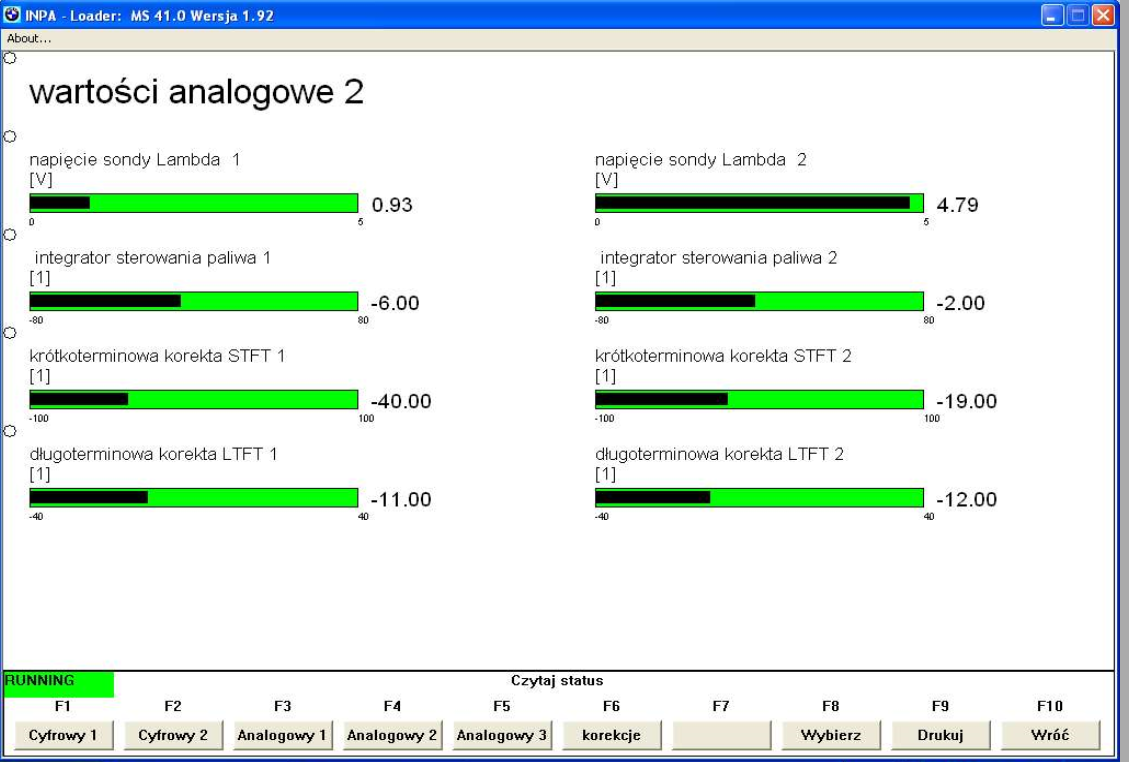Click the heading wartości analogowe 2
The image size is (1129, 776).
[197, 92]
